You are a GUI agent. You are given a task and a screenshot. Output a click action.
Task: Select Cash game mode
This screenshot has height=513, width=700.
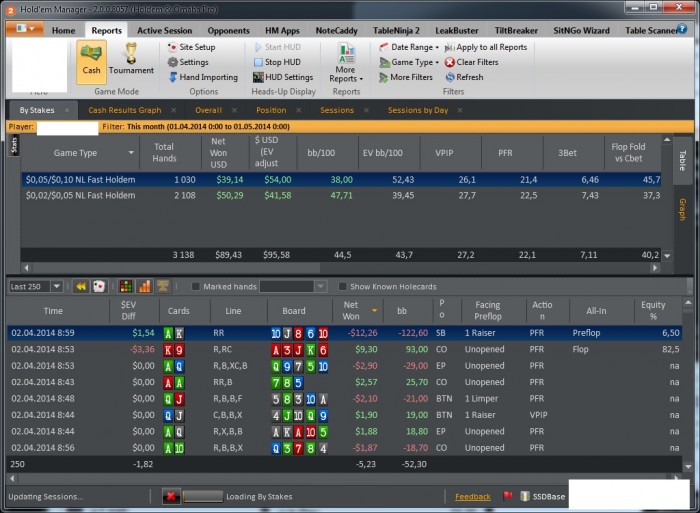pyautogui.click(x=91, y=62)
